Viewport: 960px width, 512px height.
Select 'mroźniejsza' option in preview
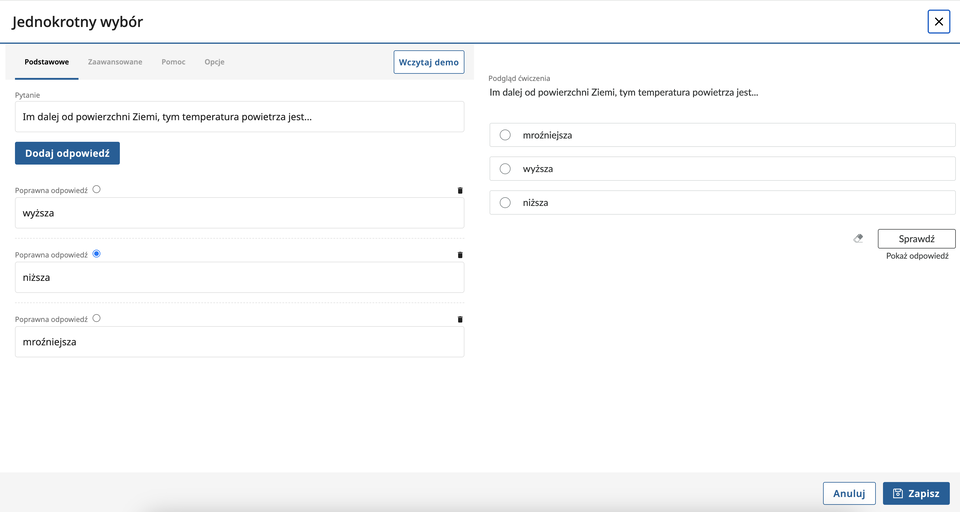tap(505, 135)
